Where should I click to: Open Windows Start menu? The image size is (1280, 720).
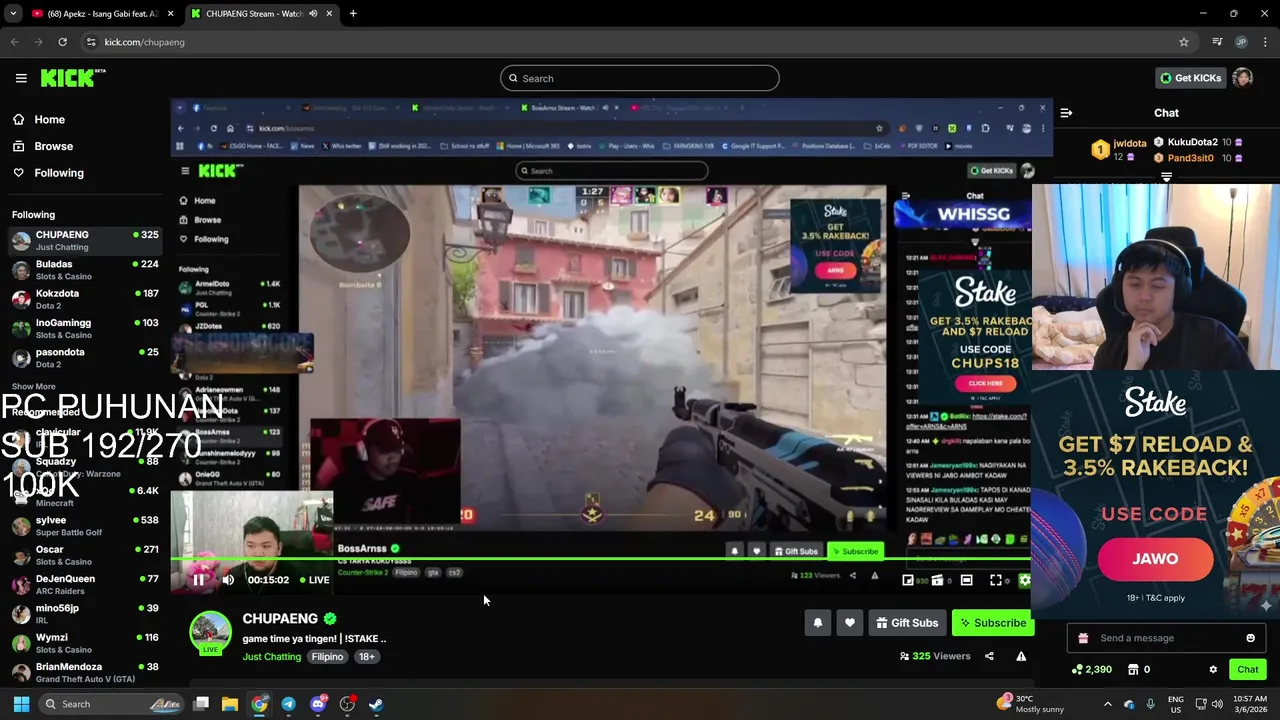pyautogui.click(x=21, y=704)
